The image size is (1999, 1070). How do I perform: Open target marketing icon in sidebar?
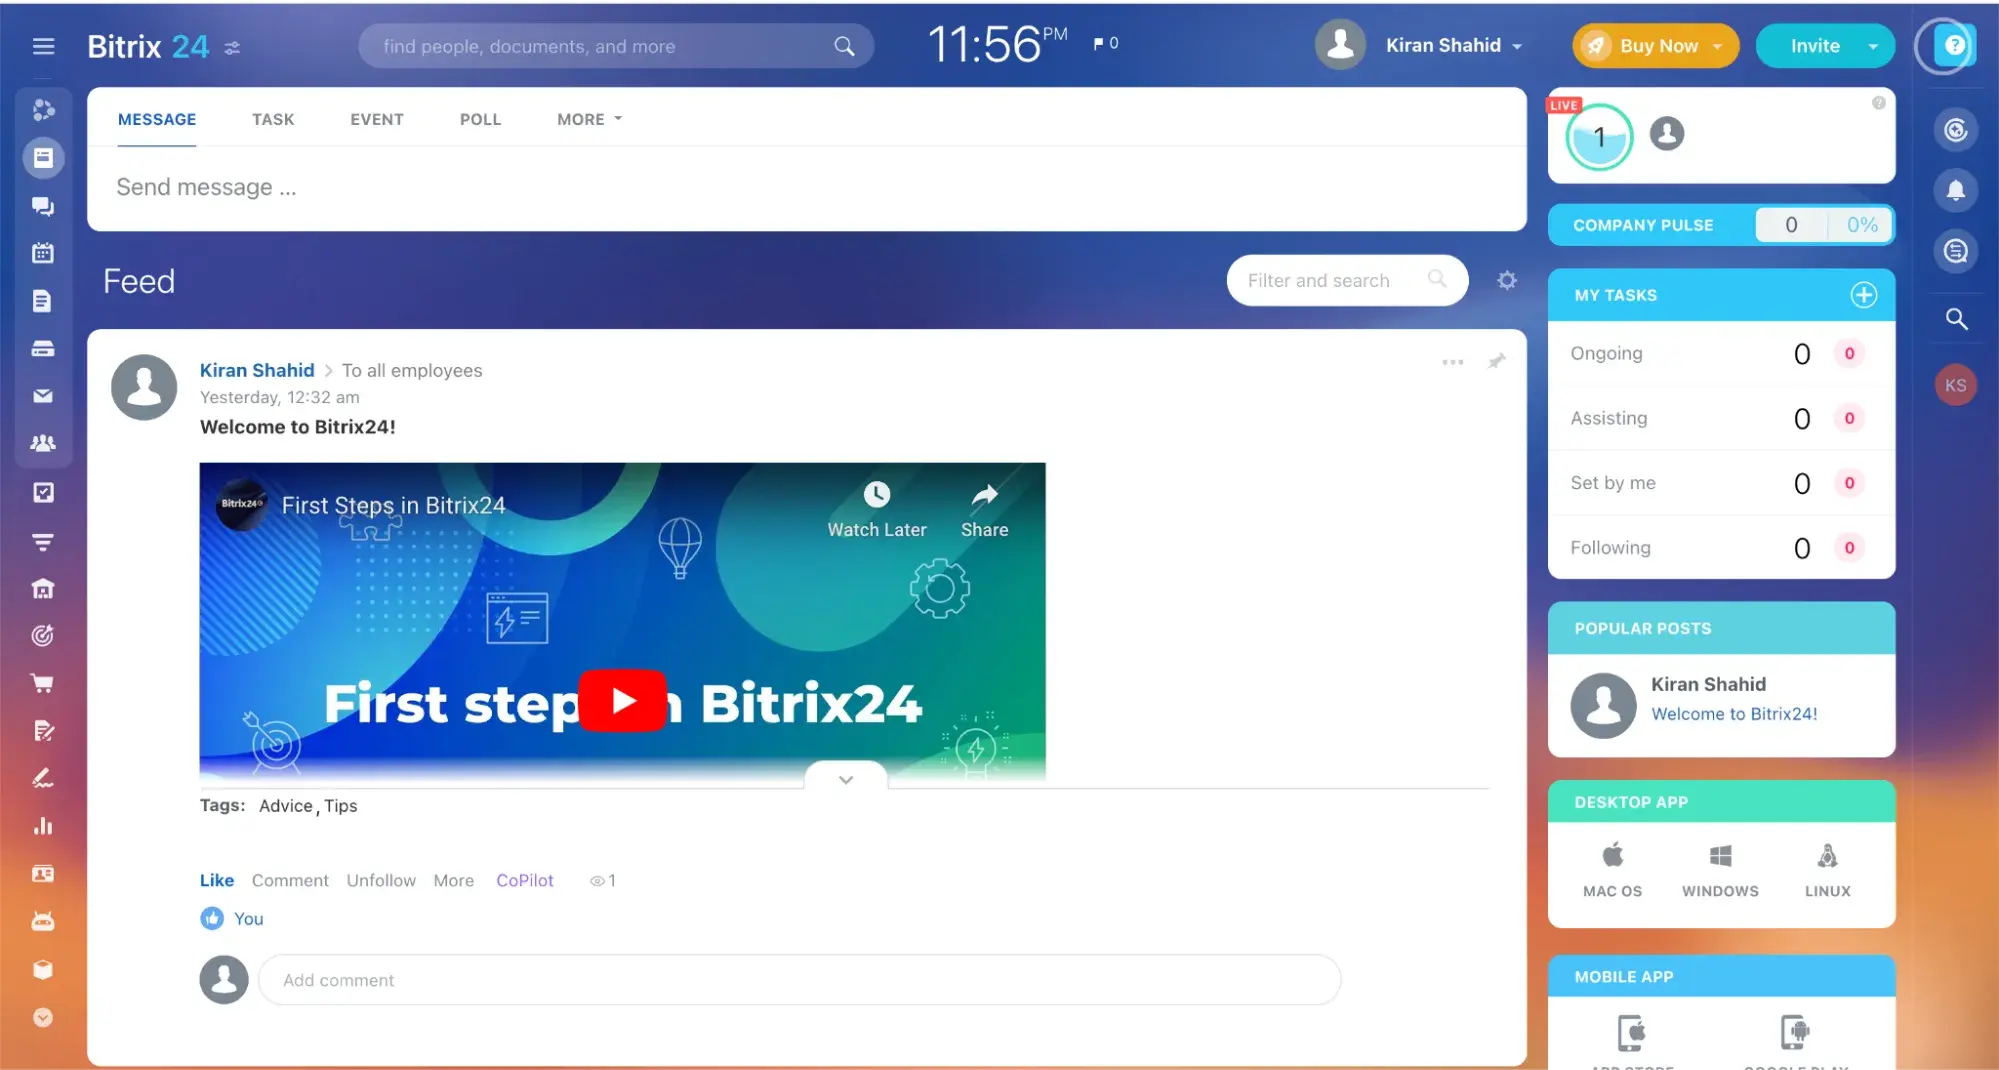tap(43, 635)
